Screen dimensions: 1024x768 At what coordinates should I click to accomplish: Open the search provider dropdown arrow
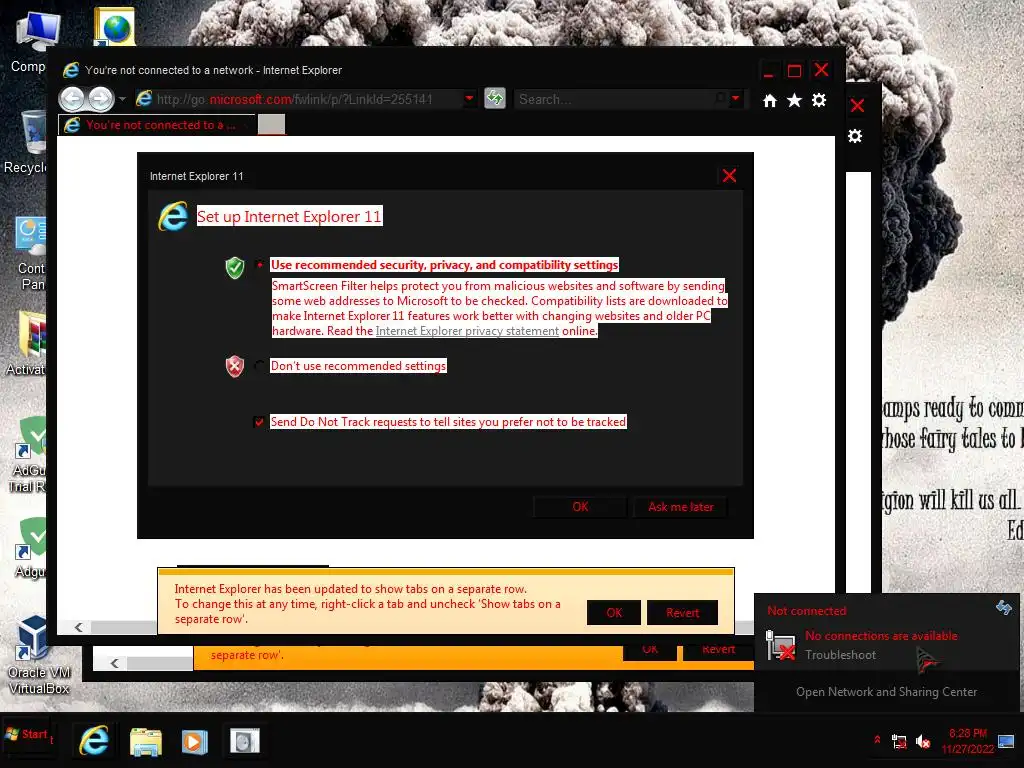(x=736, y=99)
